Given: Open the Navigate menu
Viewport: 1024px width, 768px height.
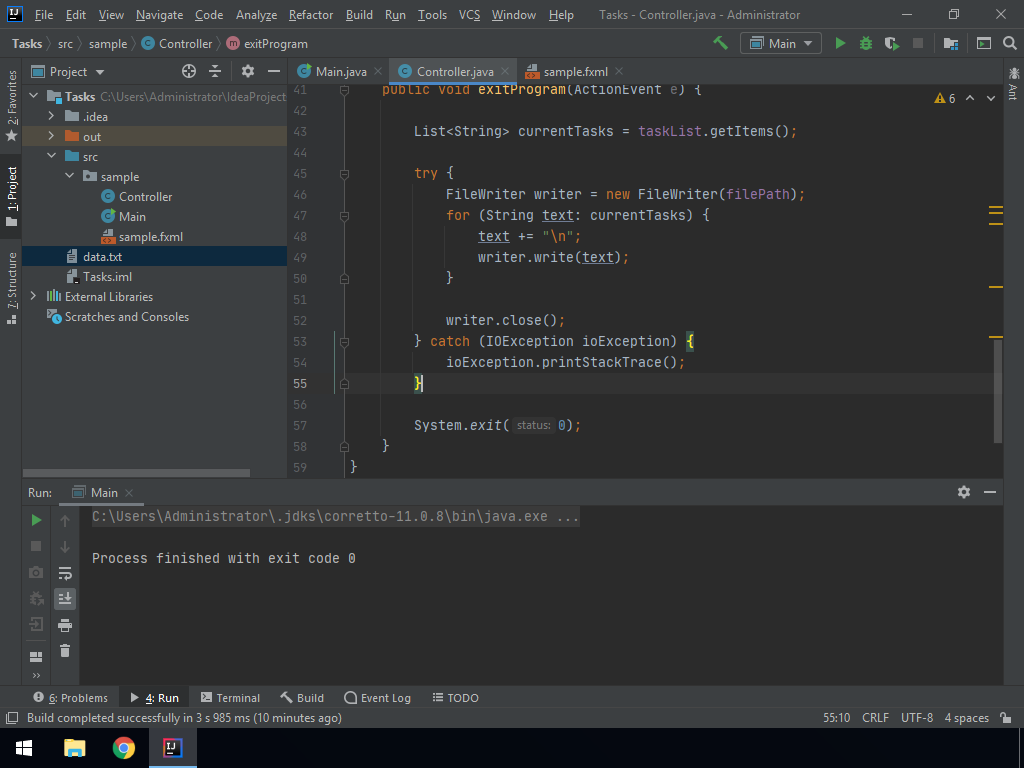Looking at the screenshot, I should click(x=159, y=14).
